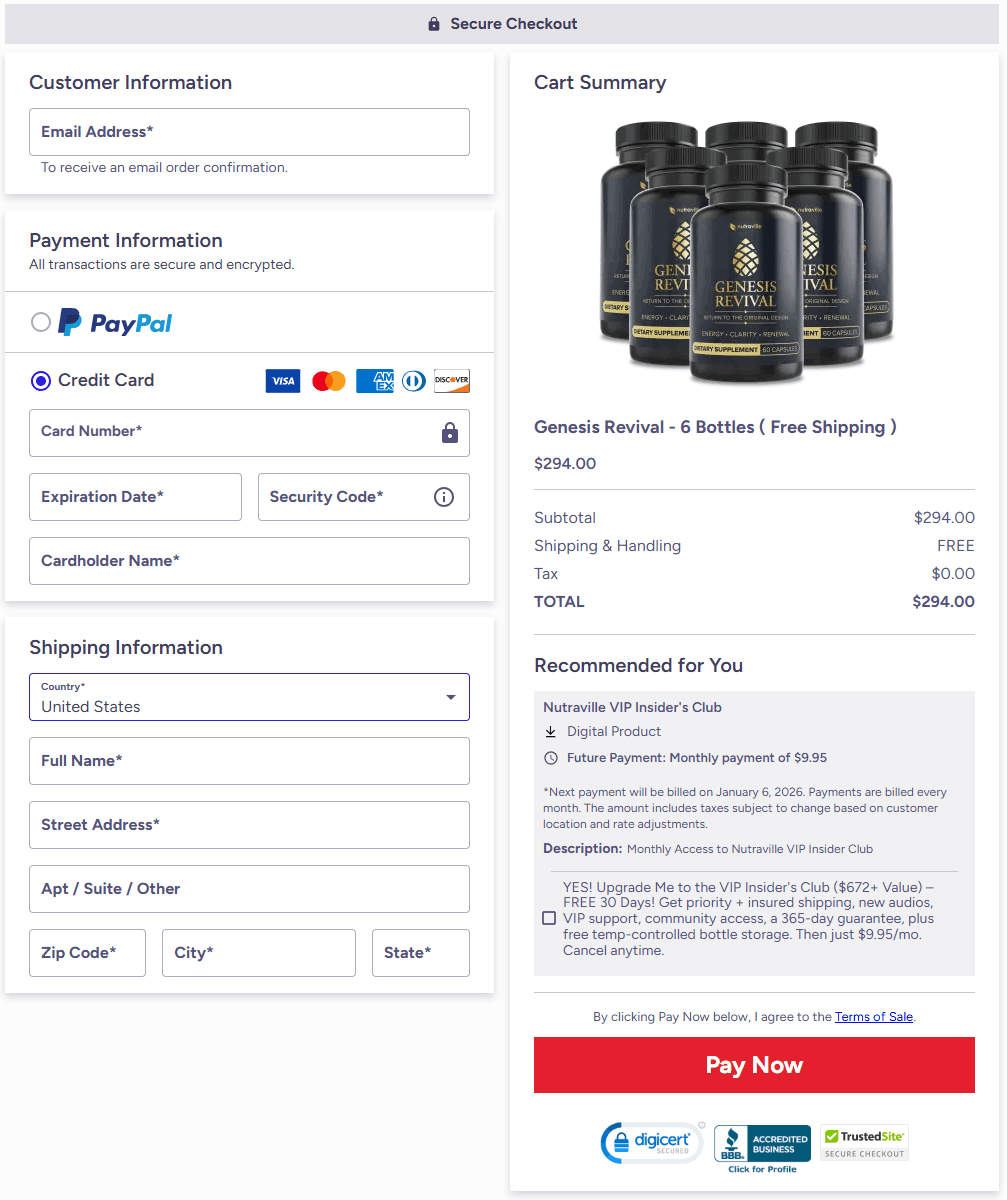Click the Discover card logo
Viewport: 1007px width, 1200px height.
(452, 381)
